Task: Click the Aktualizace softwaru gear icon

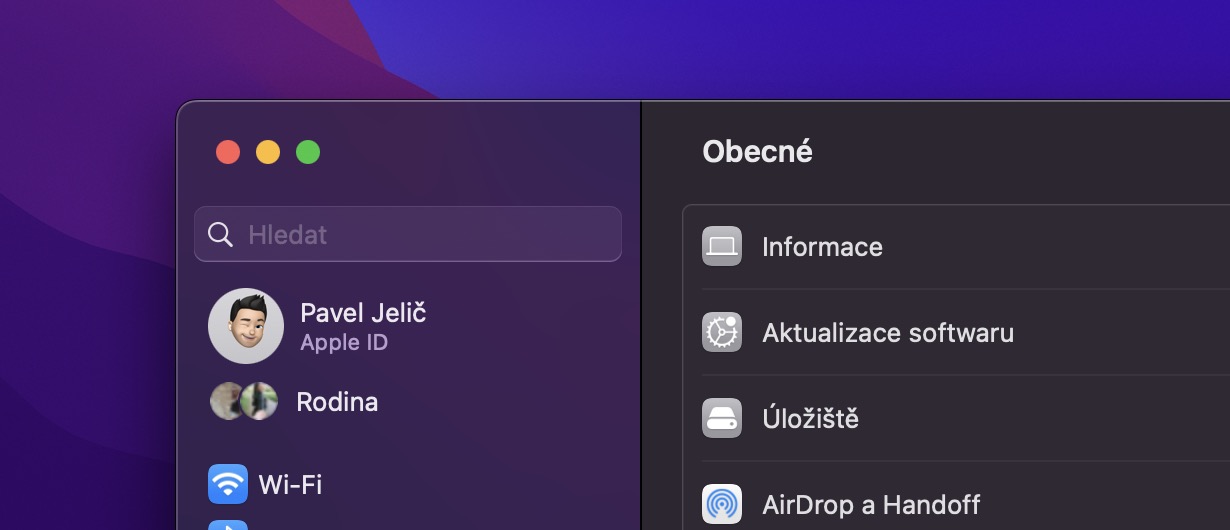Action: [x=721, y=332]
